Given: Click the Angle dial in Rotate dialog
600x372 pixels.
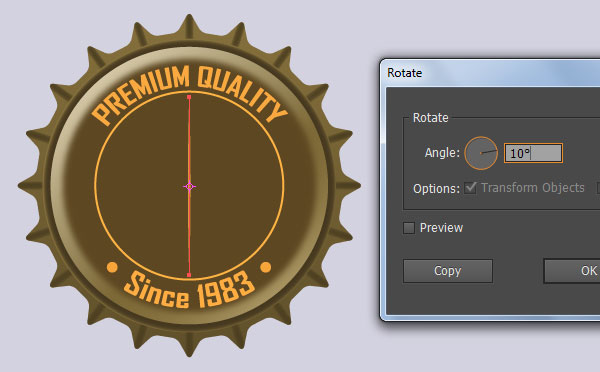Looking at the screenshot, I should click(x=481, y=153).
